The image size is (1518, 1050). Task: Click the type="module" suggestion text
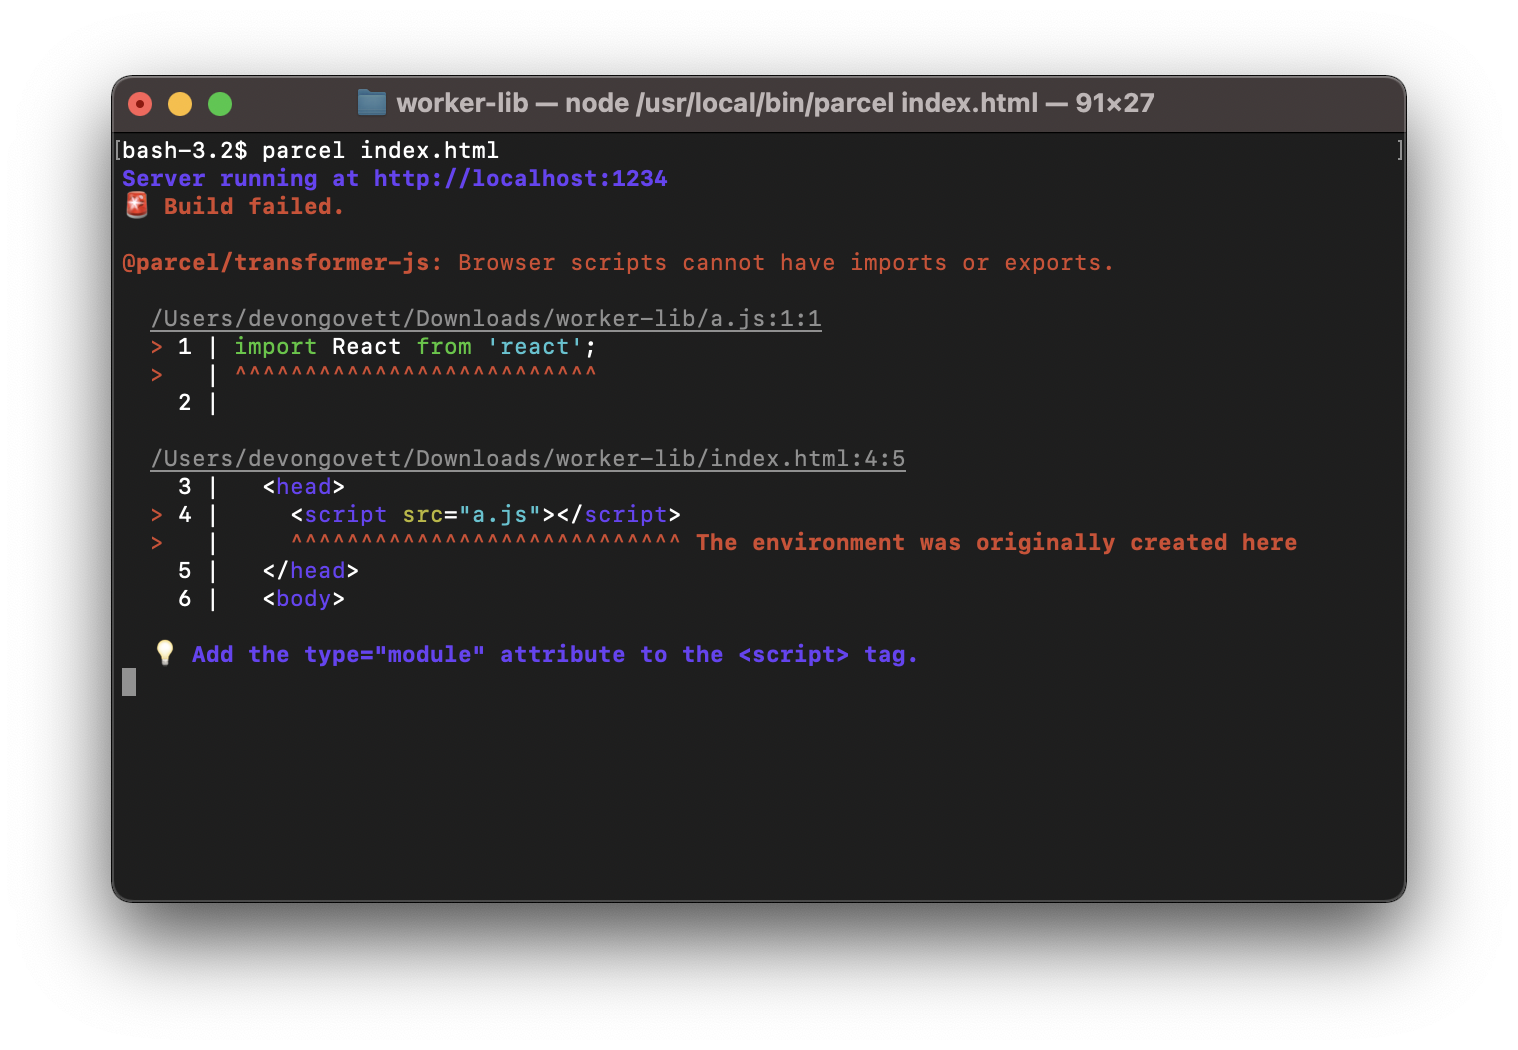(x=392, y=653)
